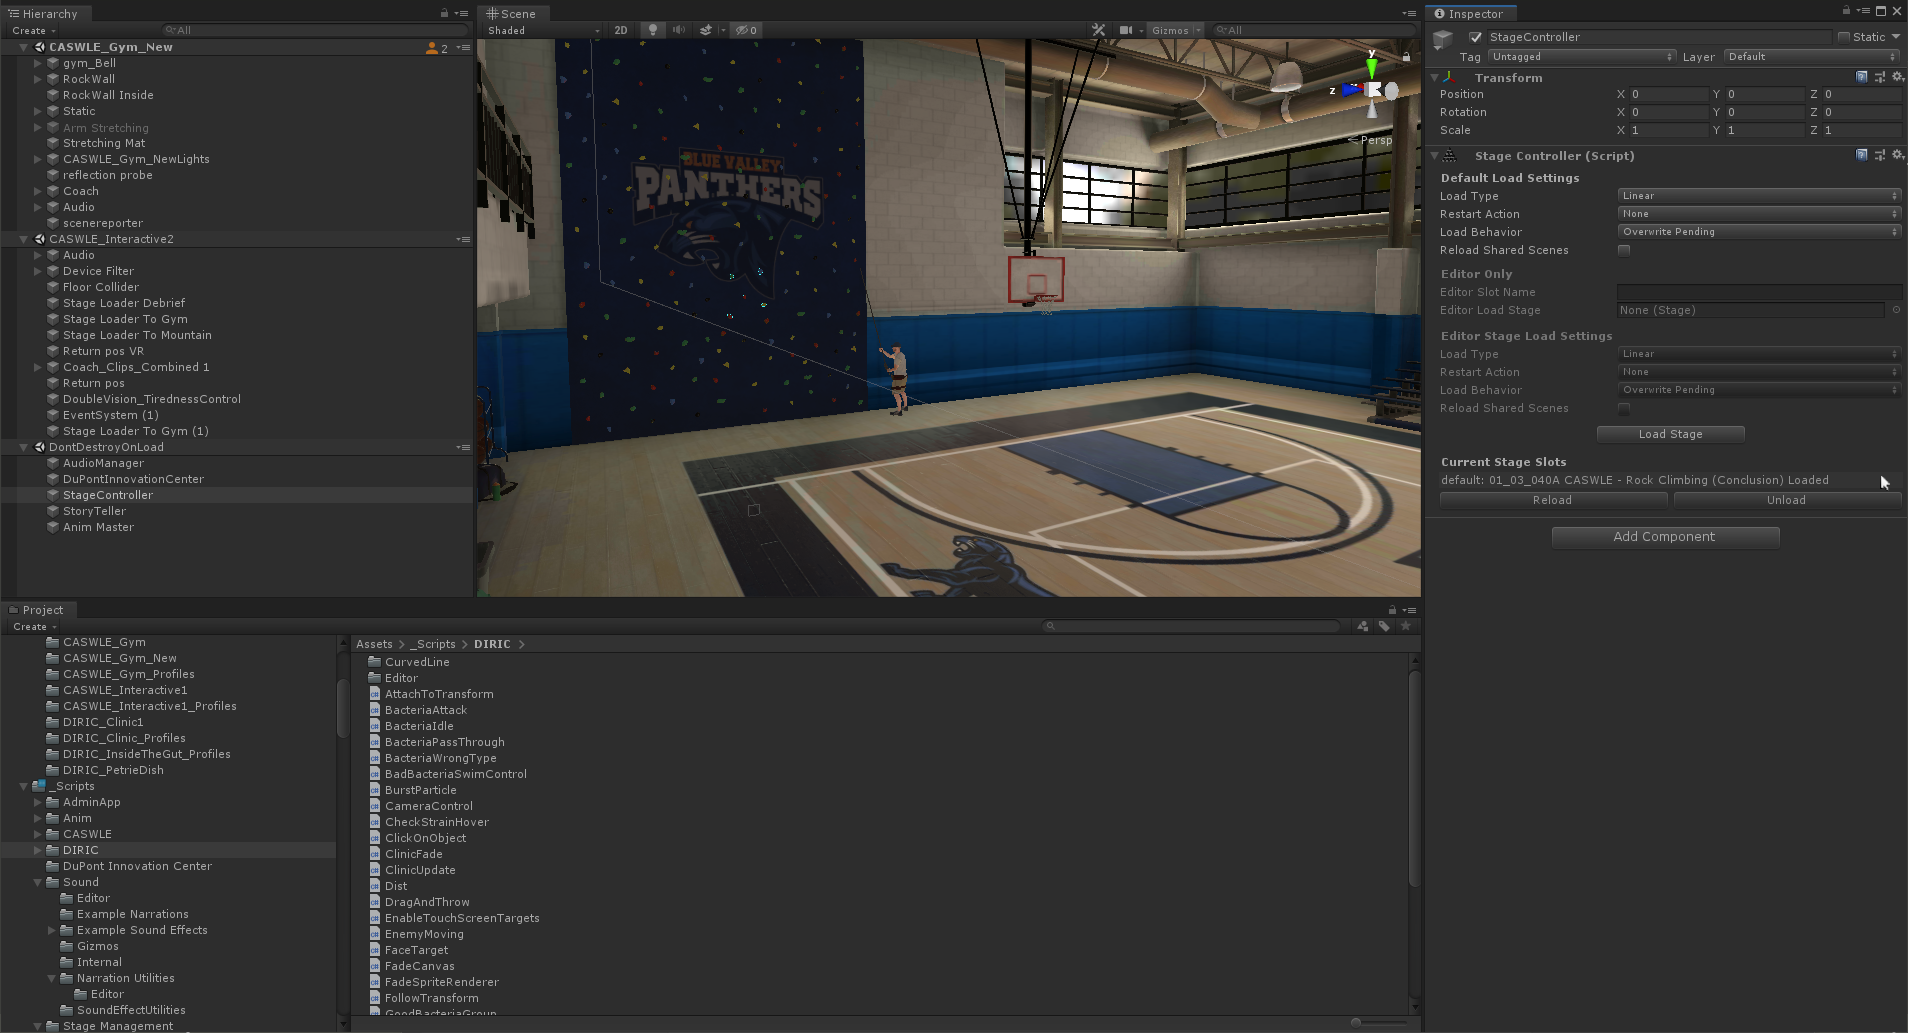Expand Coach_Clips_Combined 1 object

click(38, 367)
